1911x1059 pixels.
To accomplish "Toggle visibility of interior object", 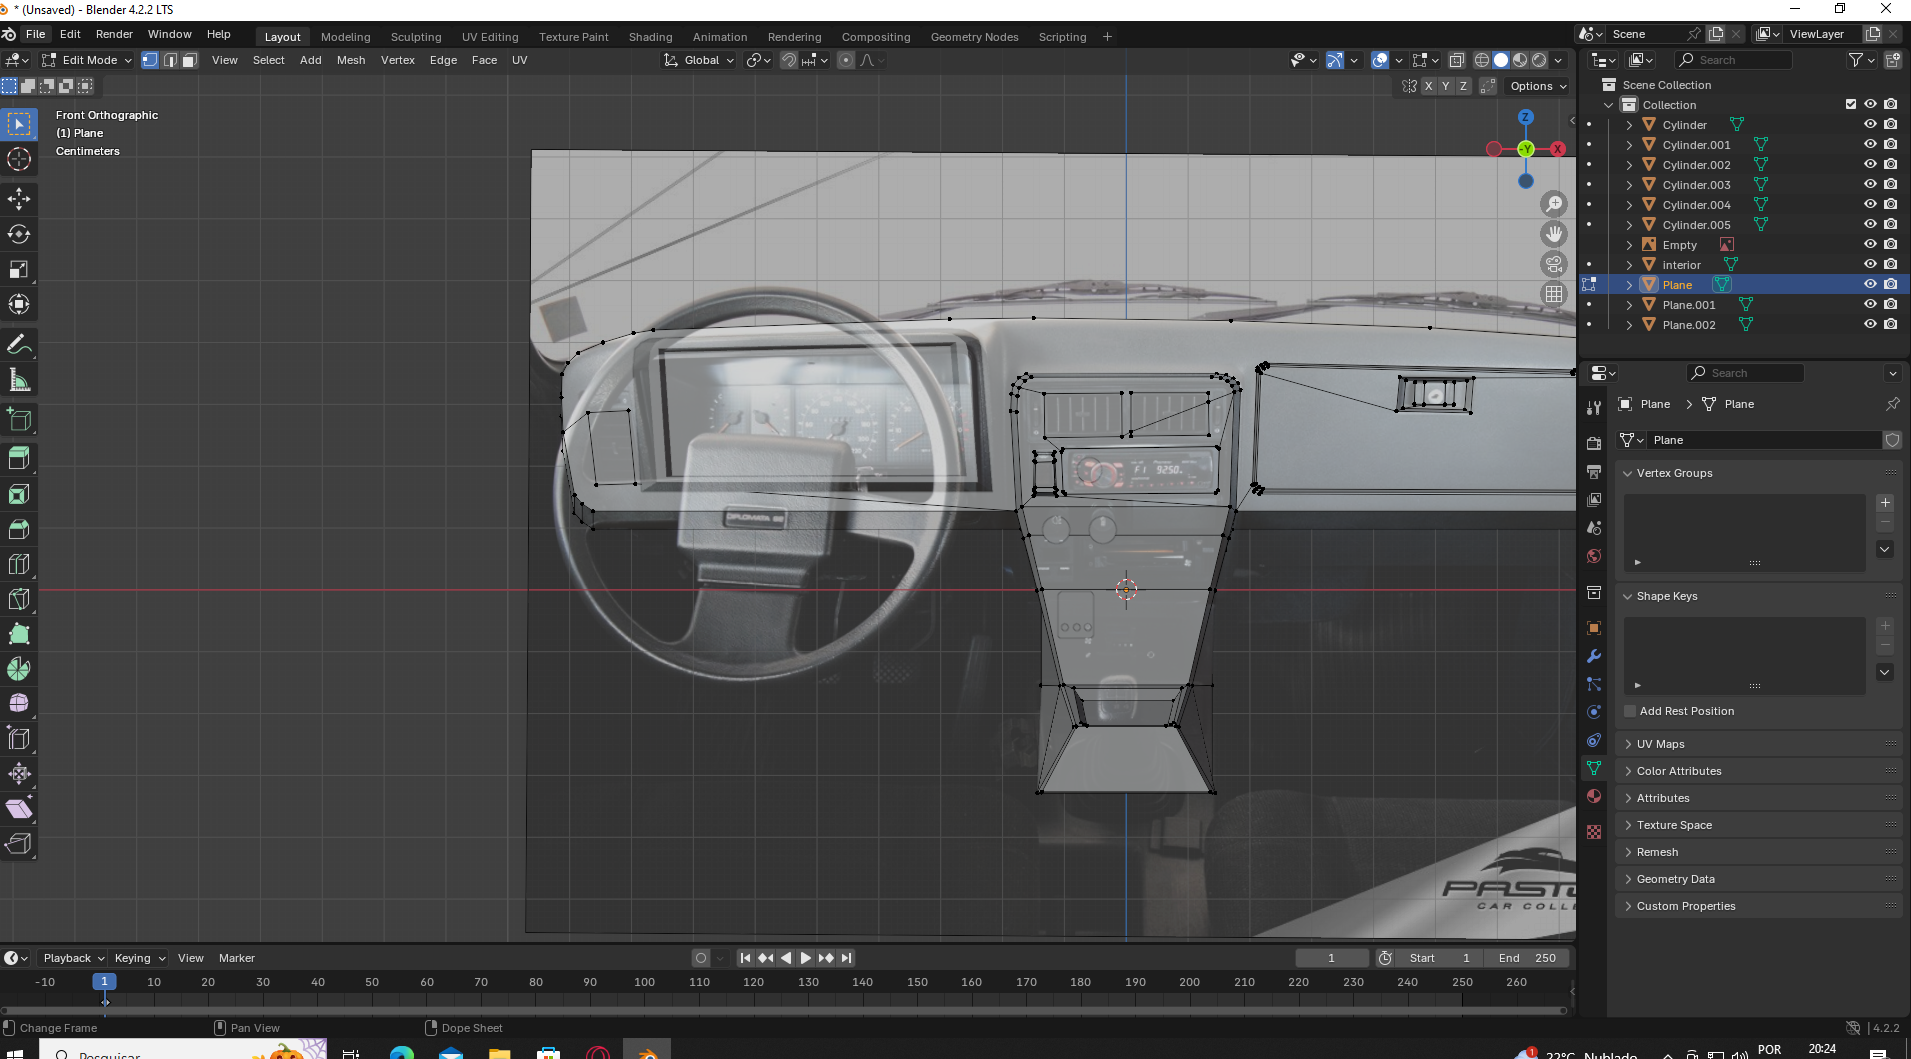I will pyautogui.click(x=1869, y=265).
